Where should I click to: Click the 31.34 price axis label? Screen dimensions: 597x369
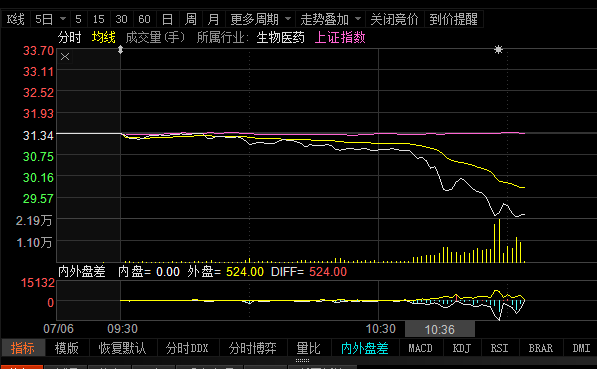38,135
